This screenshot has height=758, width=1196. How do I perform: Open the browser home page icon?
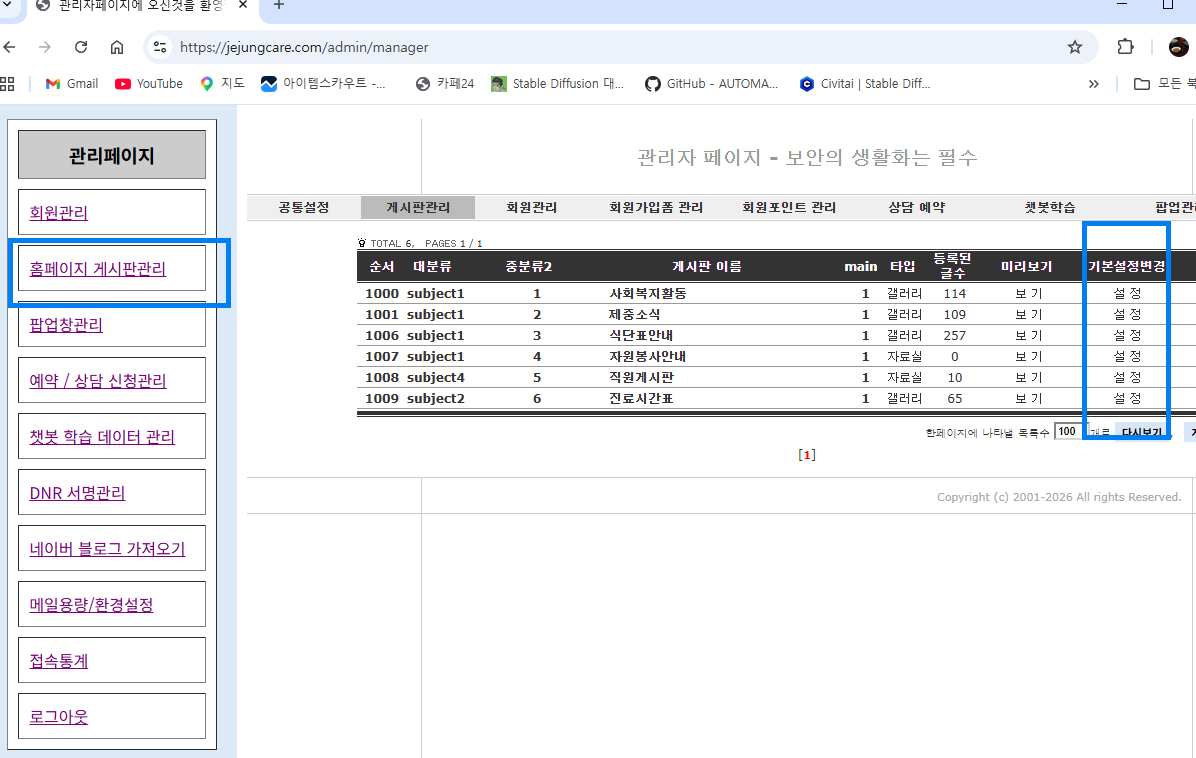point(117,47)
